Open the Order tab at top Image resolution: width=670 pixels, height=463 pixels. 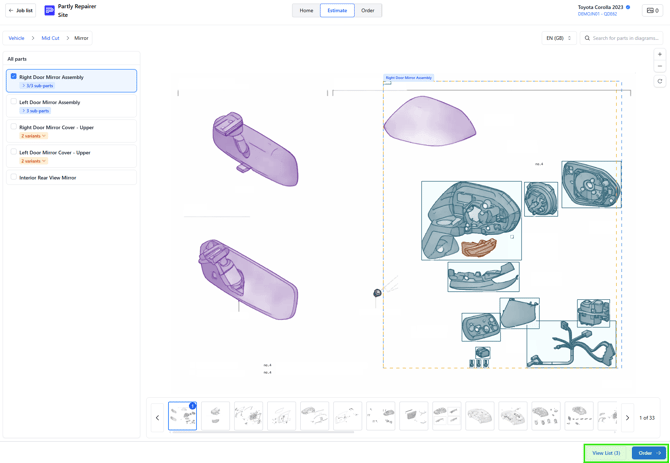pos(367,10)
